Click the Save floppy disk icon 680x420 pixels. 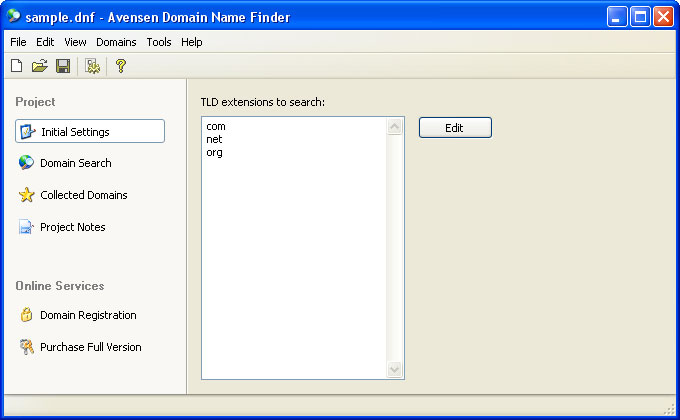(62, 66)
